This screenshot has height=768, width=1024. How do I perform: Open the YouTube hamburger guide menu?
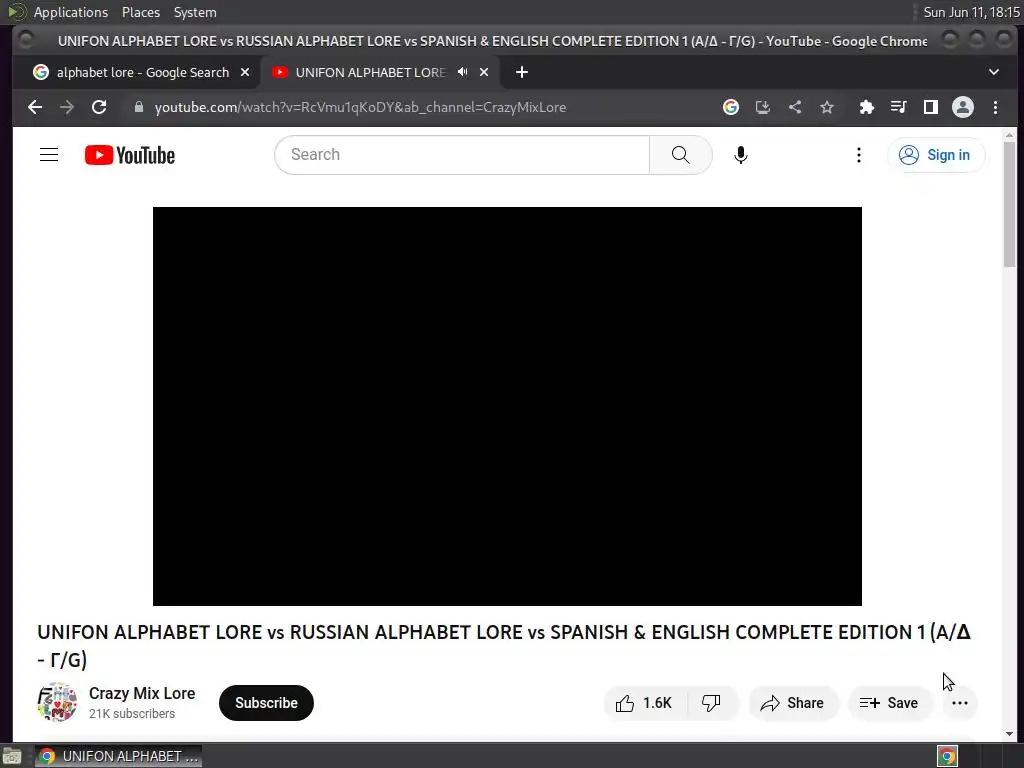point(49,155)
